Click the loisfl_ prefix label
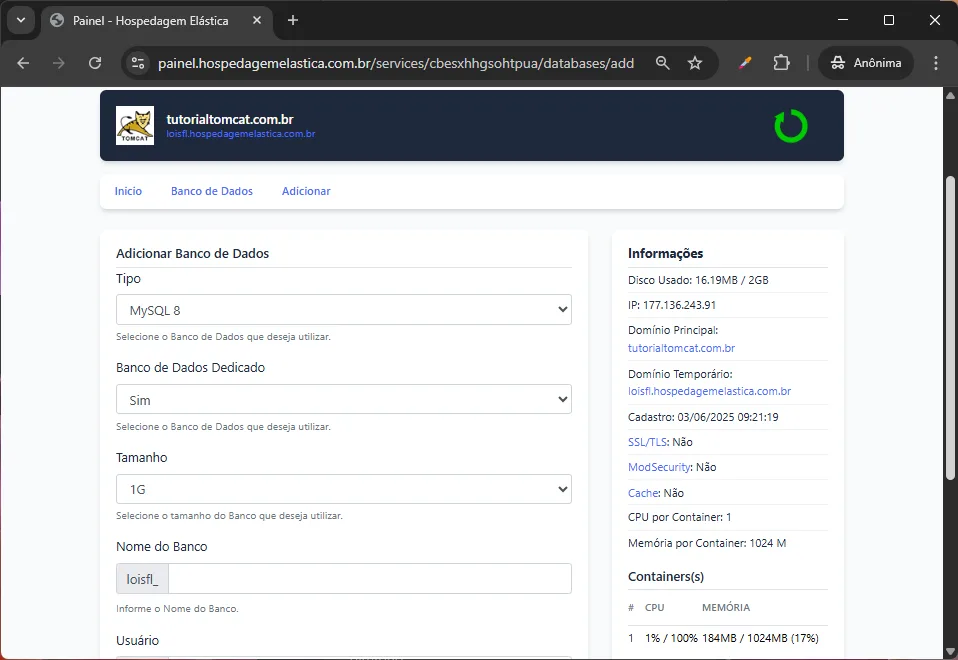The width and height of the screenshot is (958, 660). [142, 579]
